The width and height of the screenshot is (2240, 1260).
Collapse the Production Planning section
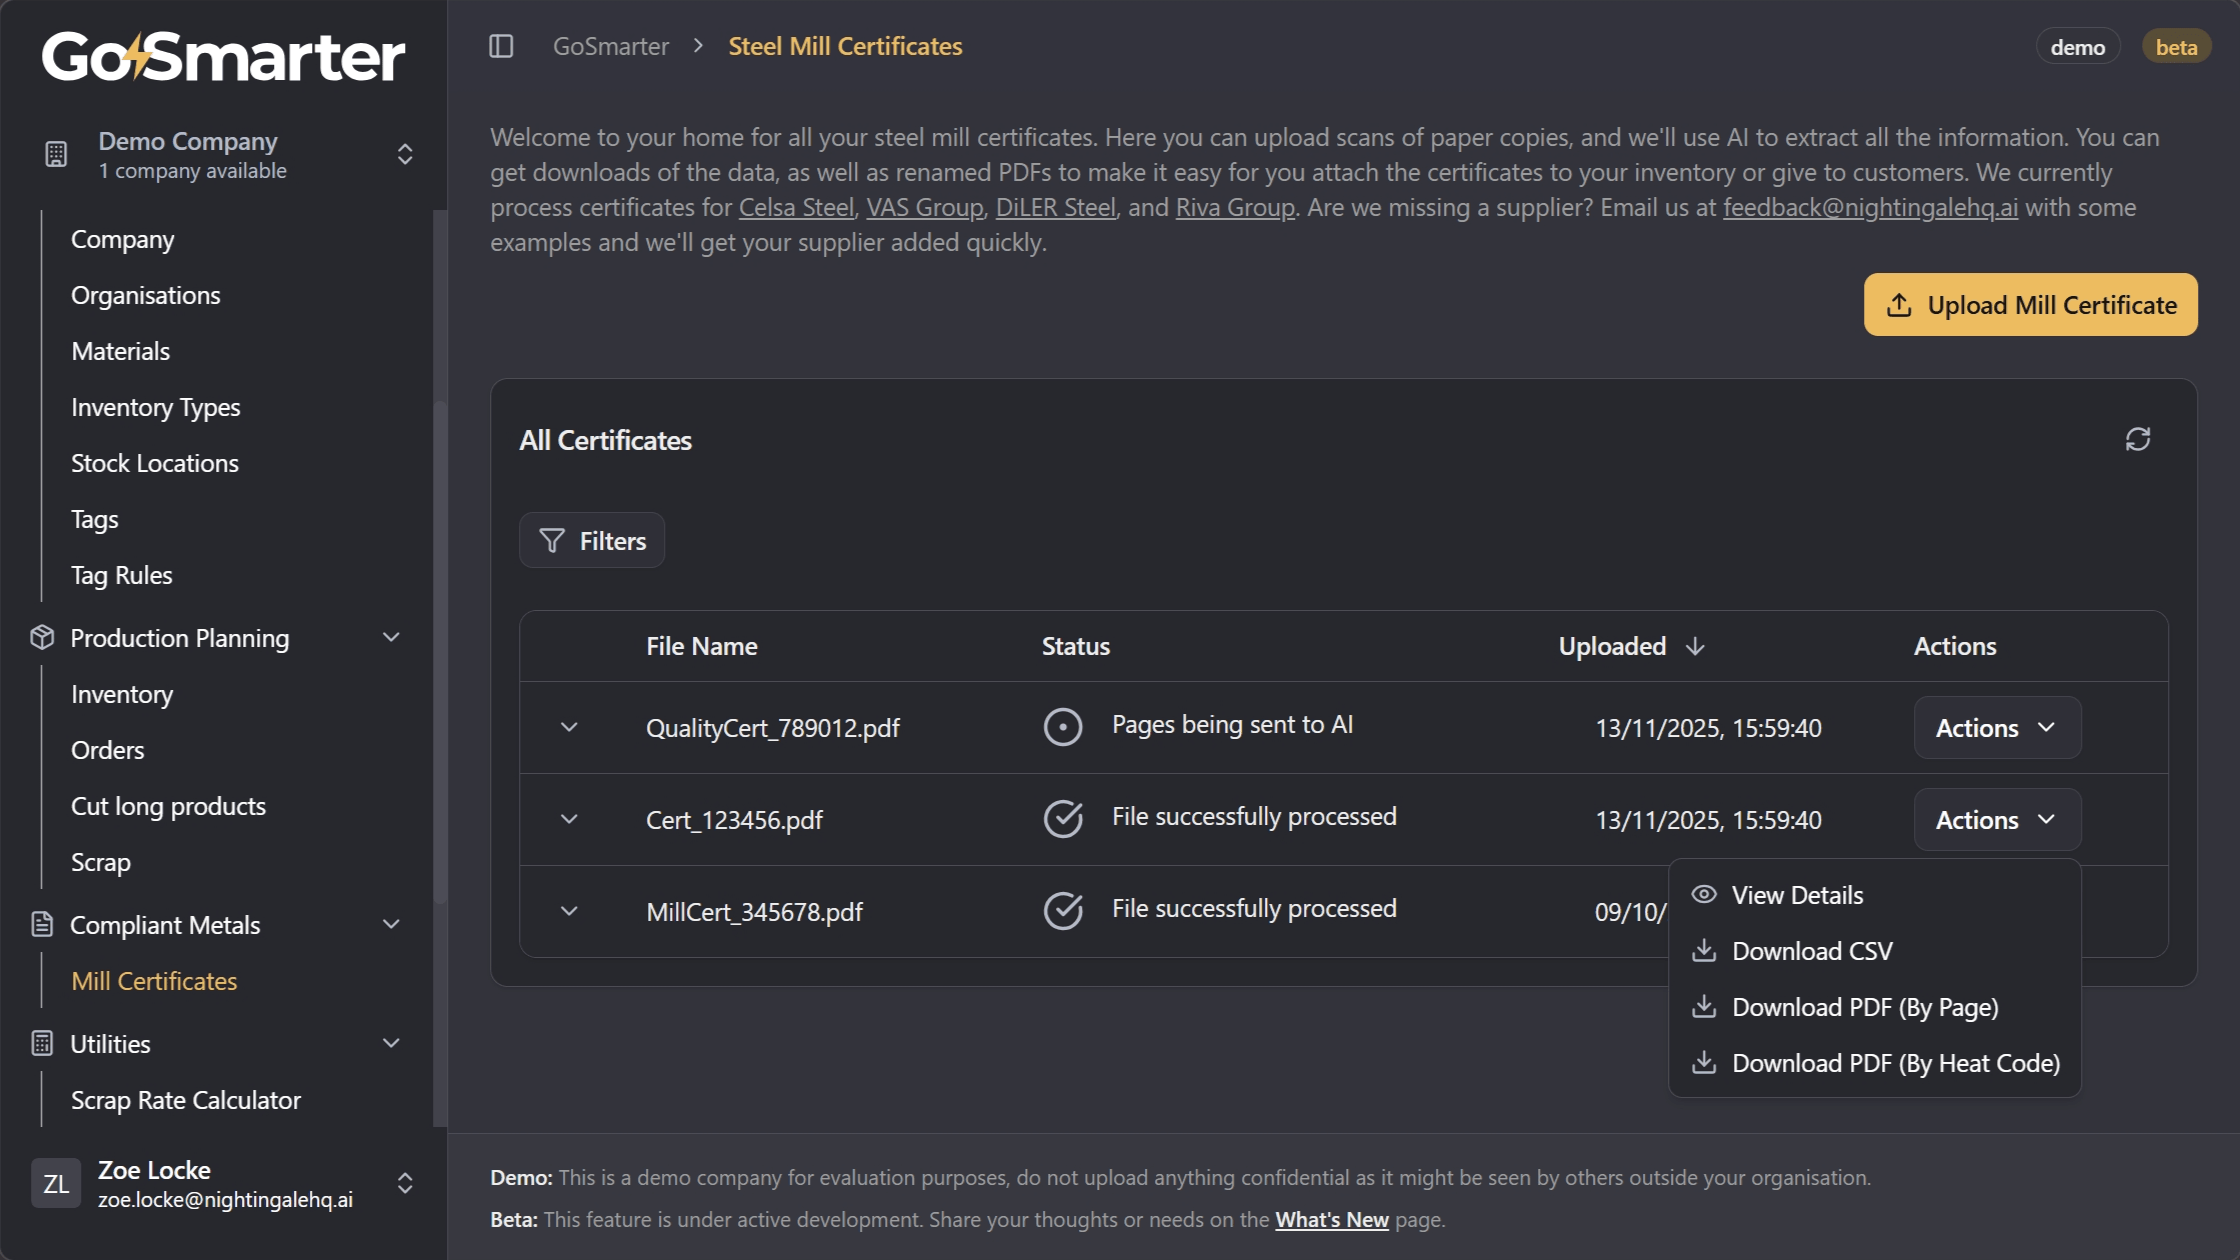391,637
